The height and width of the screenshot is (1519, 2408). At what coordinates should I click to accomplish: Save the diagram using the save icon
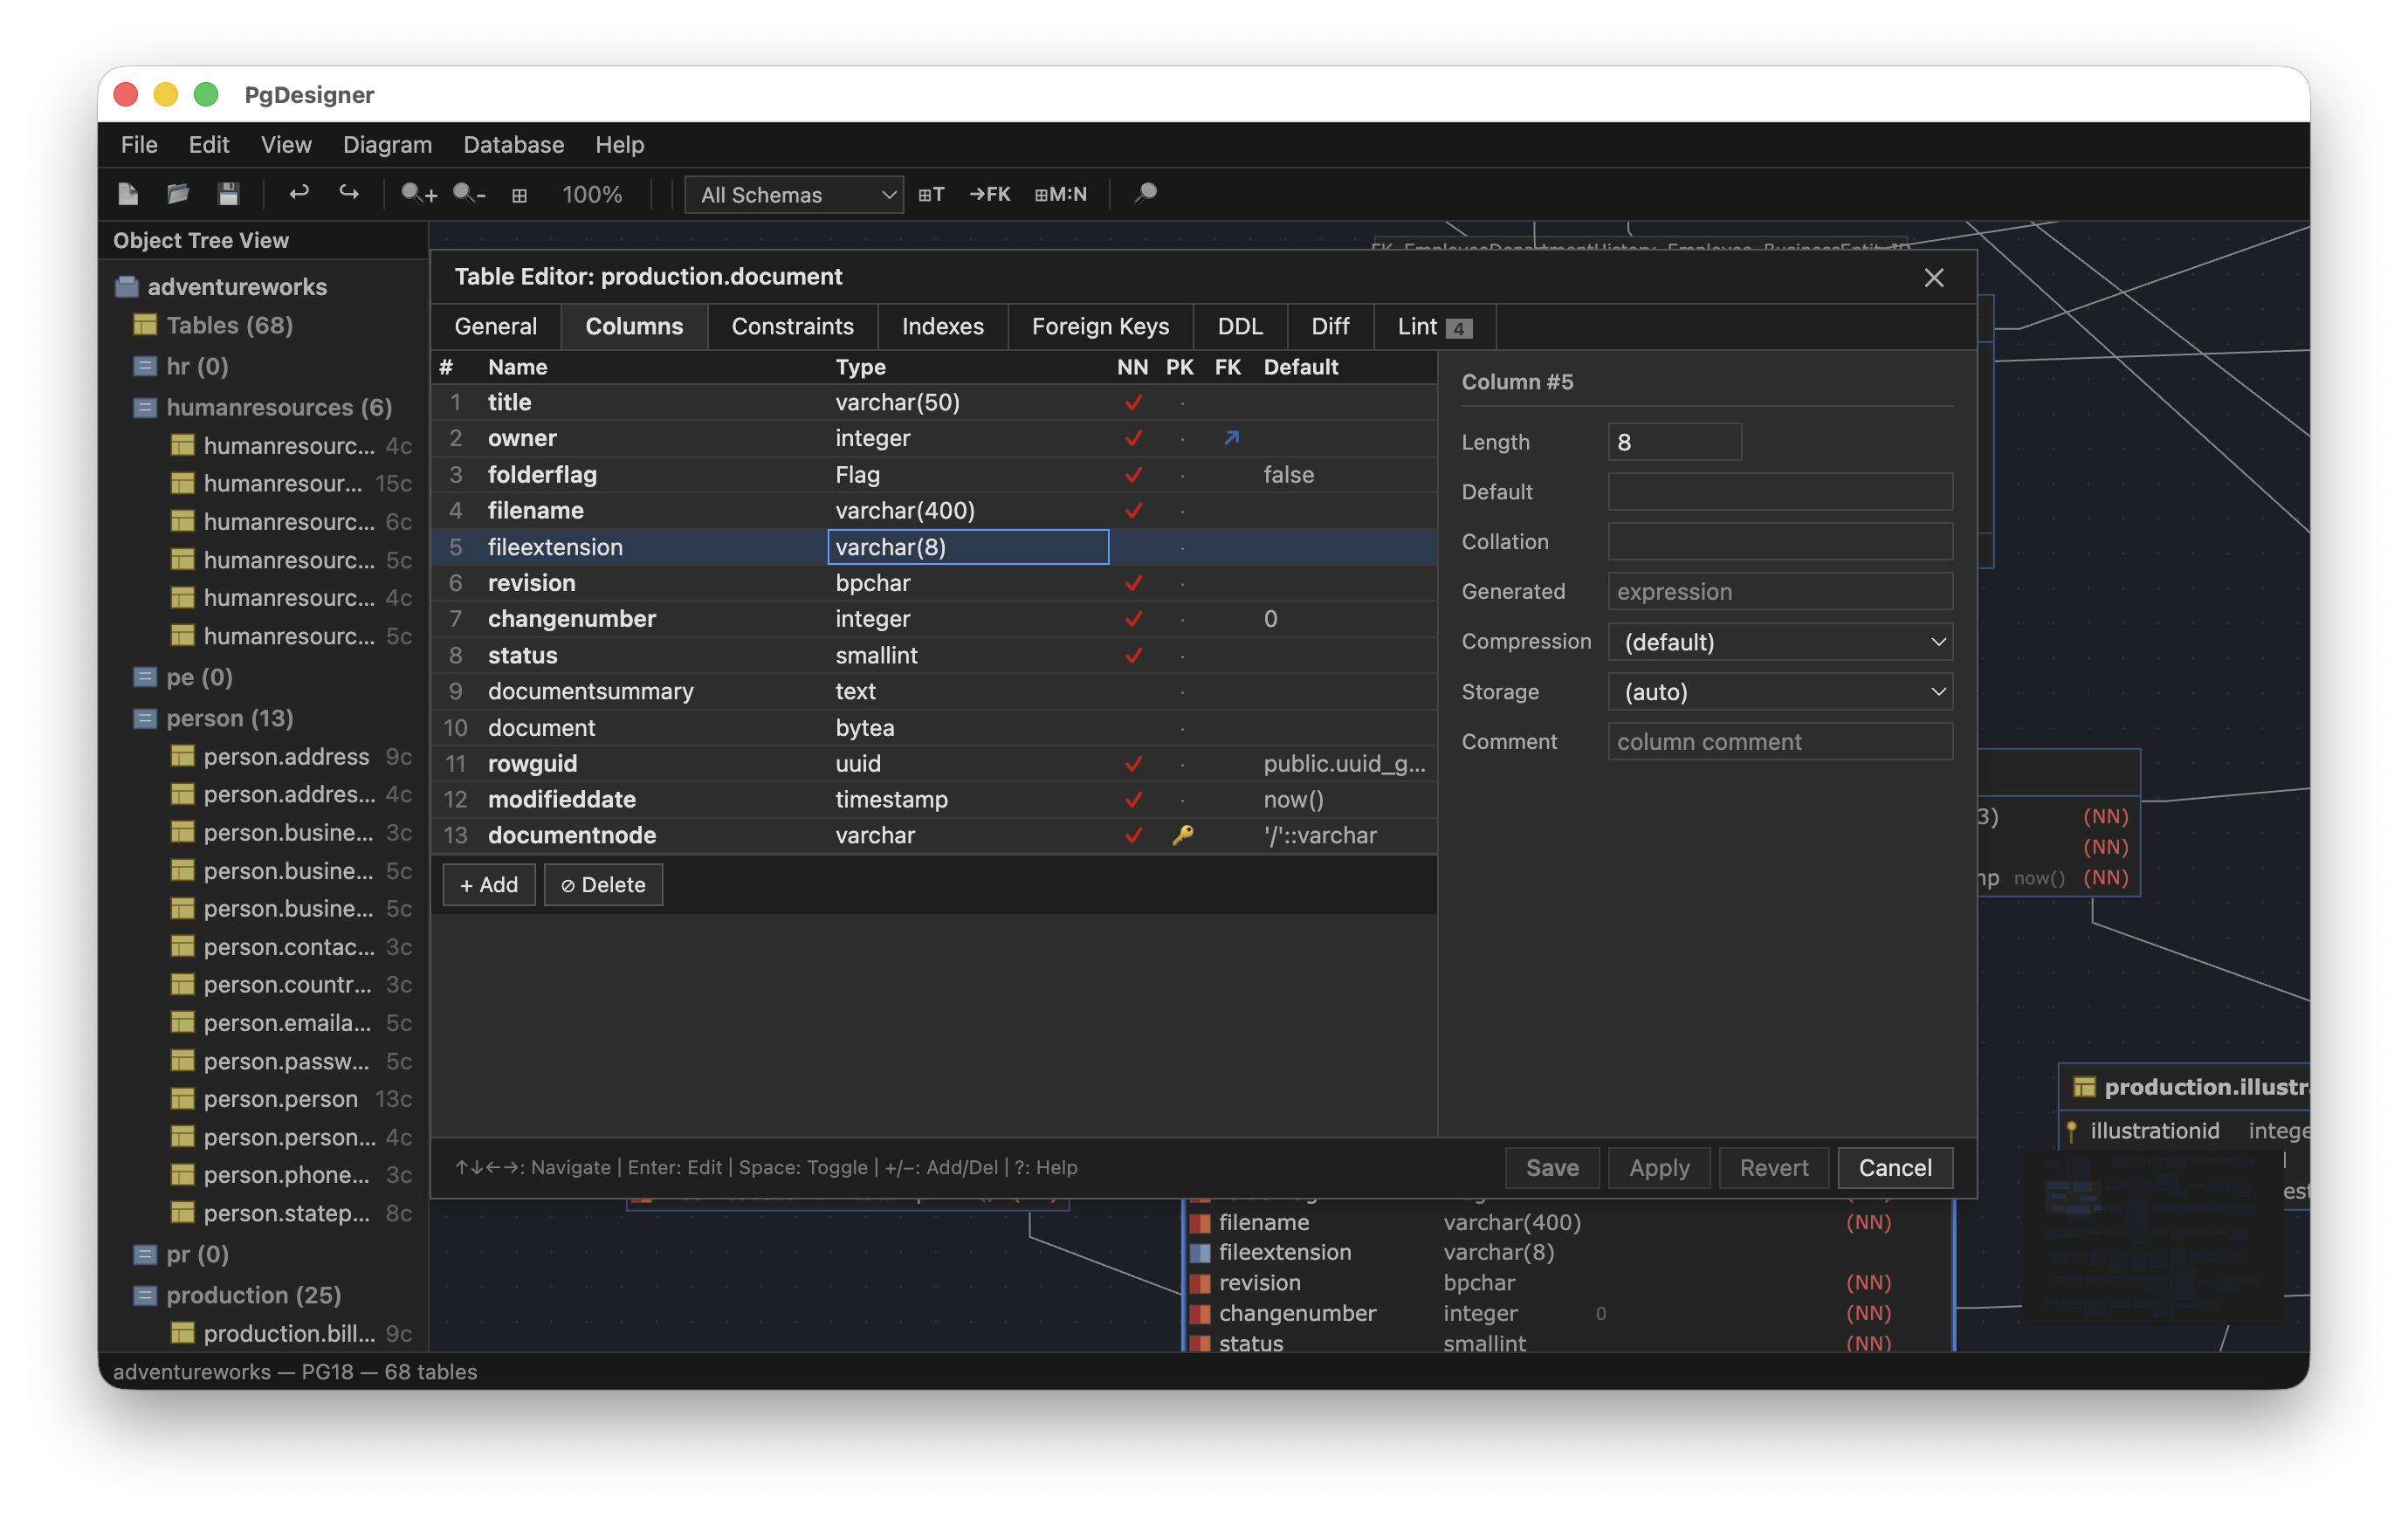tap(228, 193)
